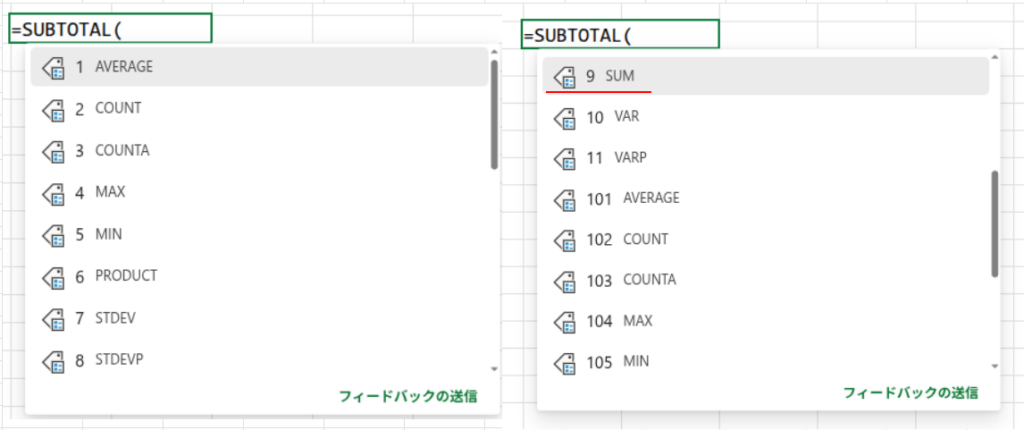Click the left list's scrollbar thumb
The height and width of the screenshot is (430, 1024).
click(494, 115)
